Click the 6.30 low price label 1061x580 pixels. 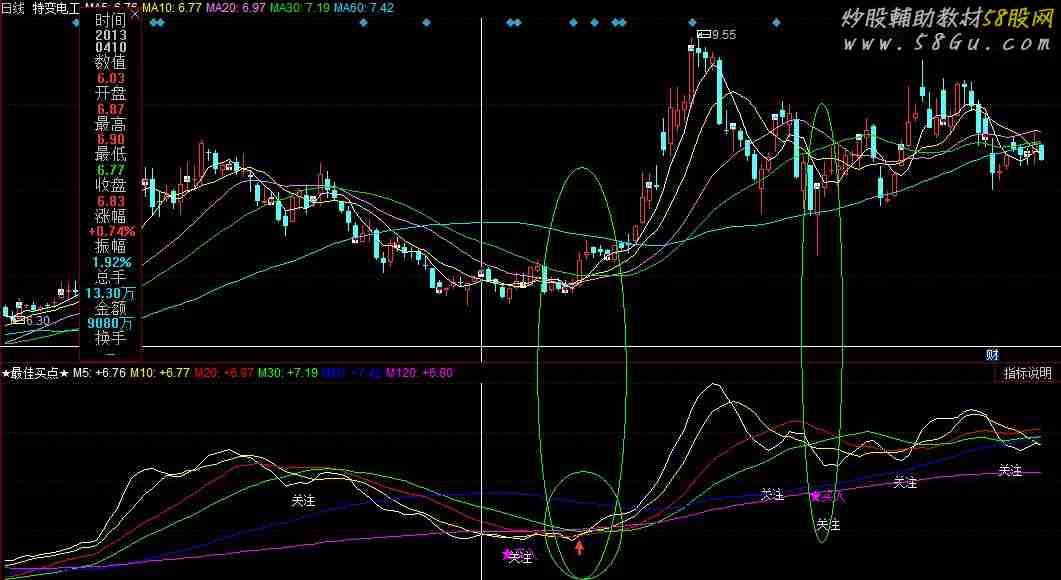coord(38,320)
